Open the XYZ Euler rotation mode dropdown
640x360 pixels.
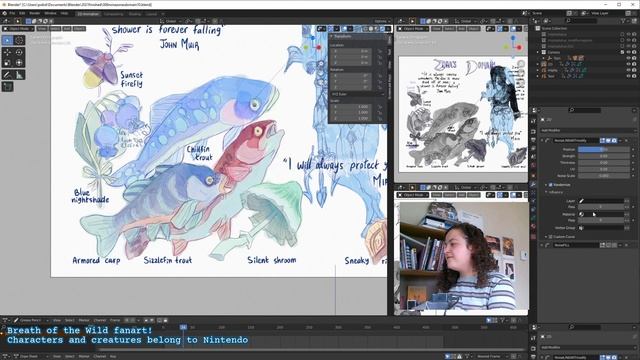[x=358, y=94]
